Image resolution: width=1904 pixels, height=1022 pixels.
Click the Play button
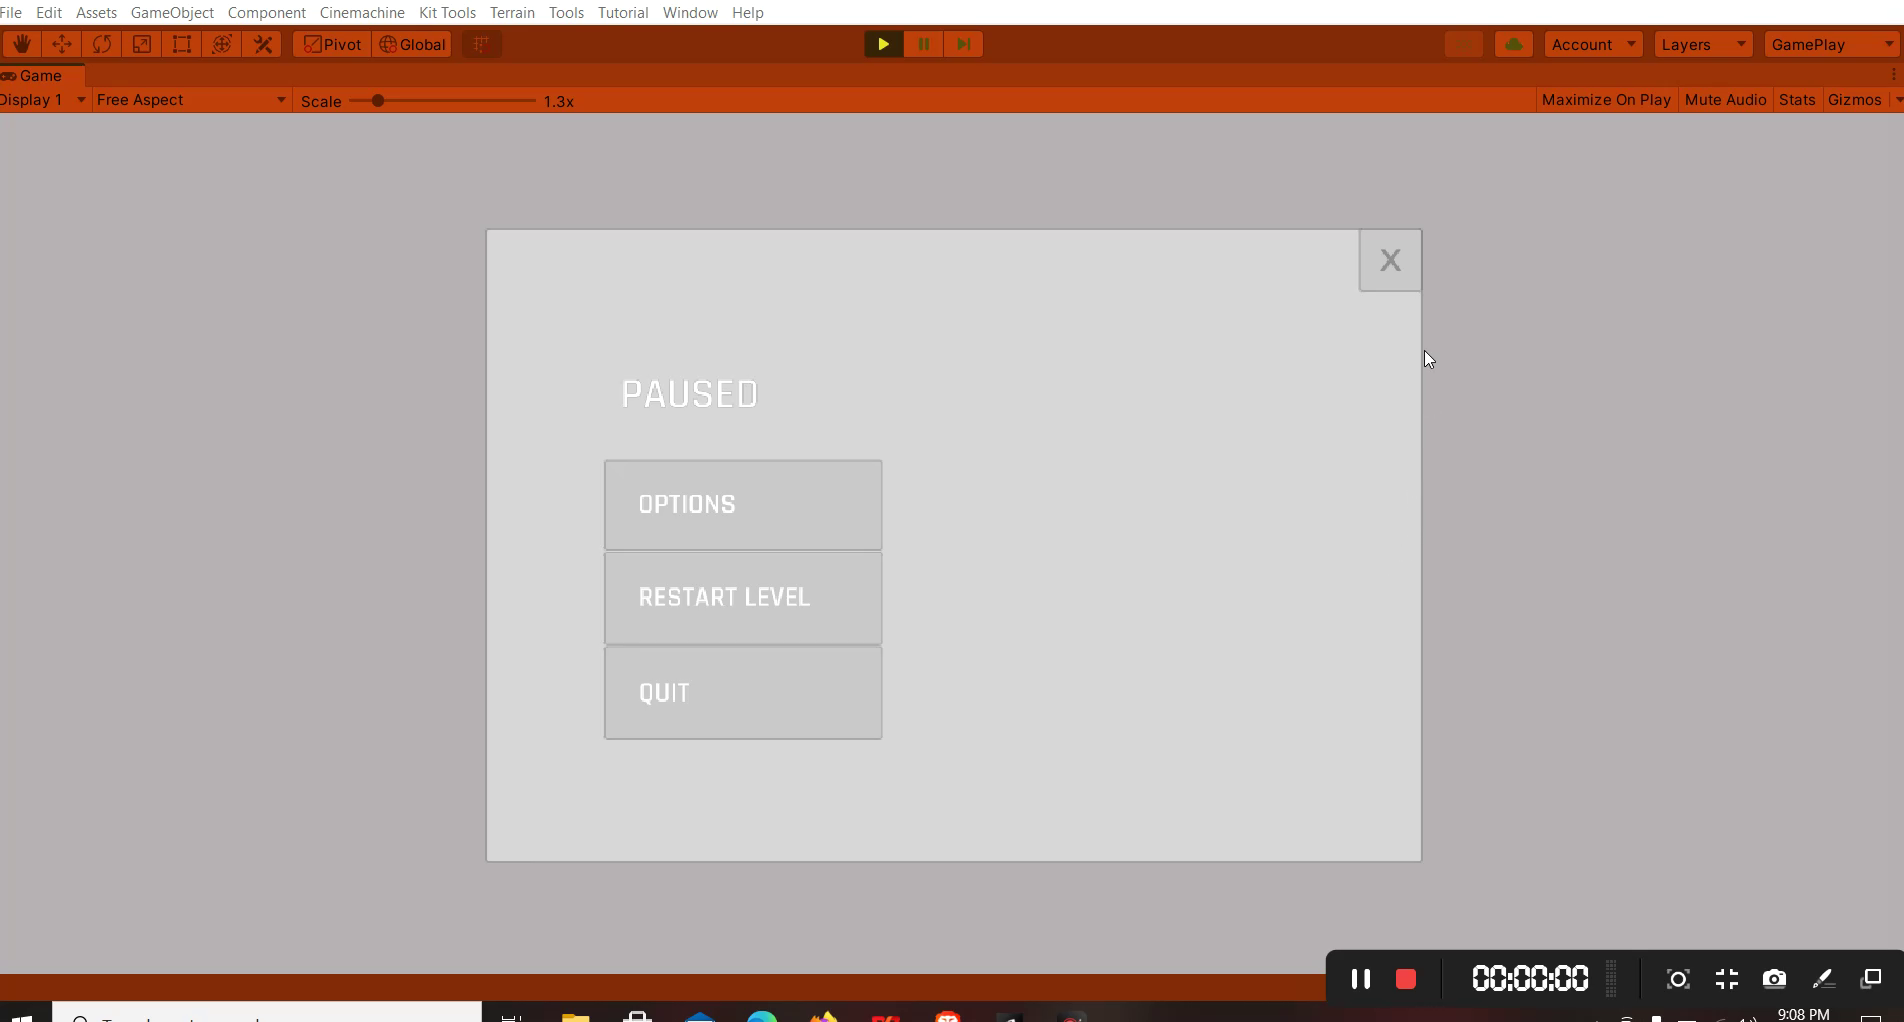click(883, 44)
